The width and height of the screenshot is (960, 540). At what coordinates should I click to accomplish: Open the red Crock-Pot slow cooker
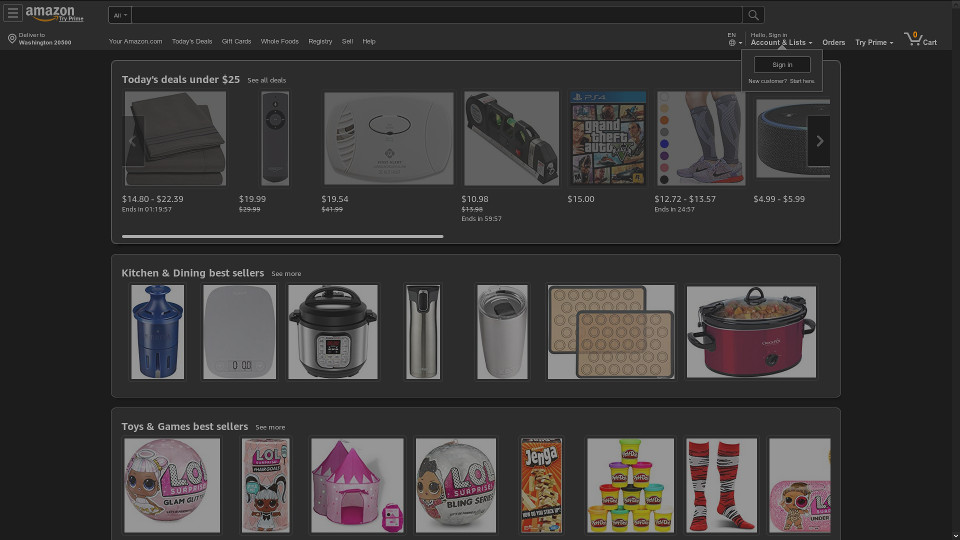(751, 332)
